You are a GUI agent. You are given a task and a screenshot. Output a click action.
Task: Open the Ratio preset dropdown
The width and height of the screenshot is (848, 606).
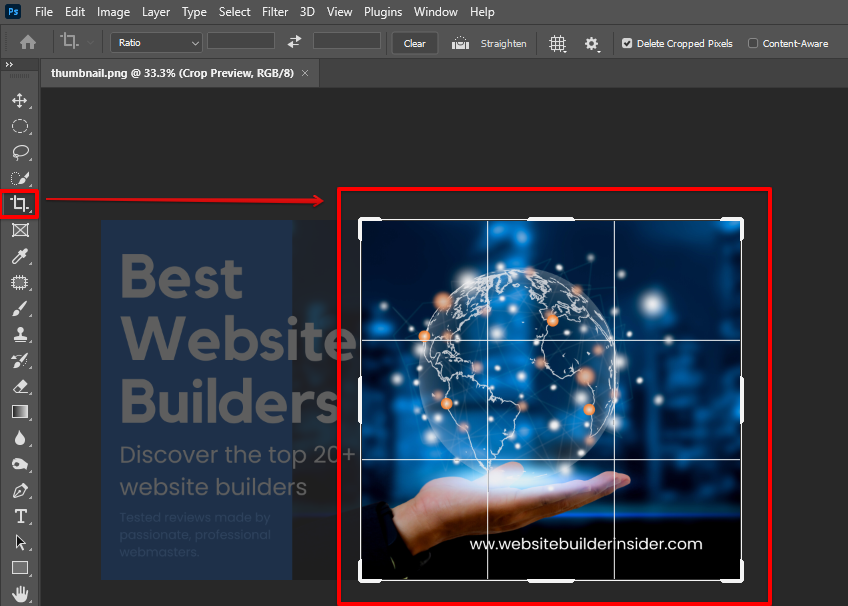click(x=156, y=43)
